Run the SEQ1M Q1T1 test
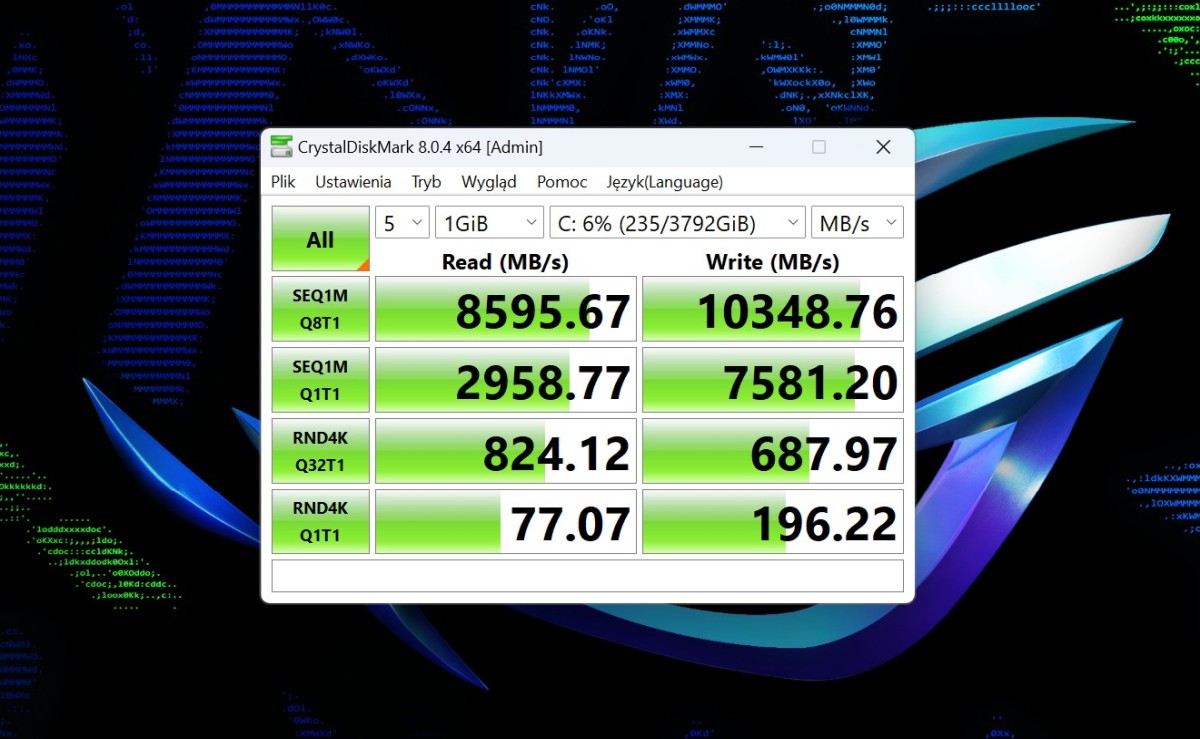The image size is (1200, 739). (321, 380)
